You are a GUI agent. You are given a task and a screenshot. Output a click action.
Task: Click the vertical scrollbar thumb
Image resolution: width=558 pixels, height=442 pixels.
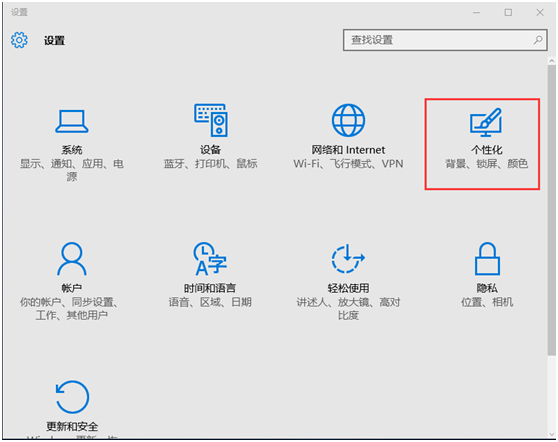click(x=552, y=210)
